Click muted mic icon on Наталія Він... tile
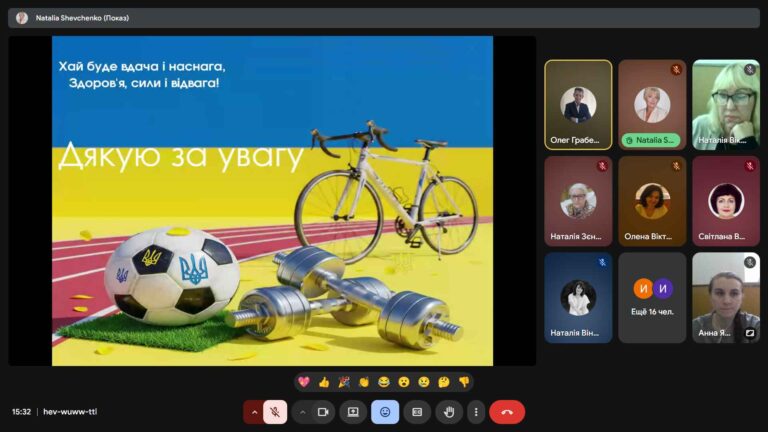Screen dimensions: 768x432 coord(602,263)
